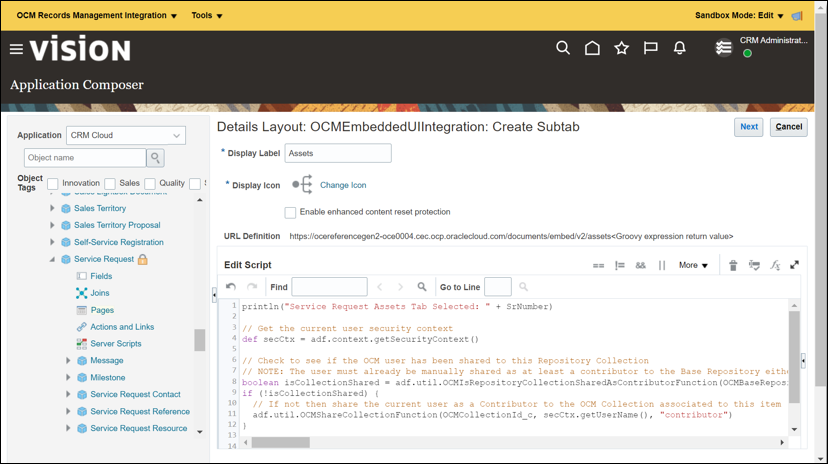
Task: Click the Service Request lock icon
Action: pyautogui.click(x=143, y=259)
